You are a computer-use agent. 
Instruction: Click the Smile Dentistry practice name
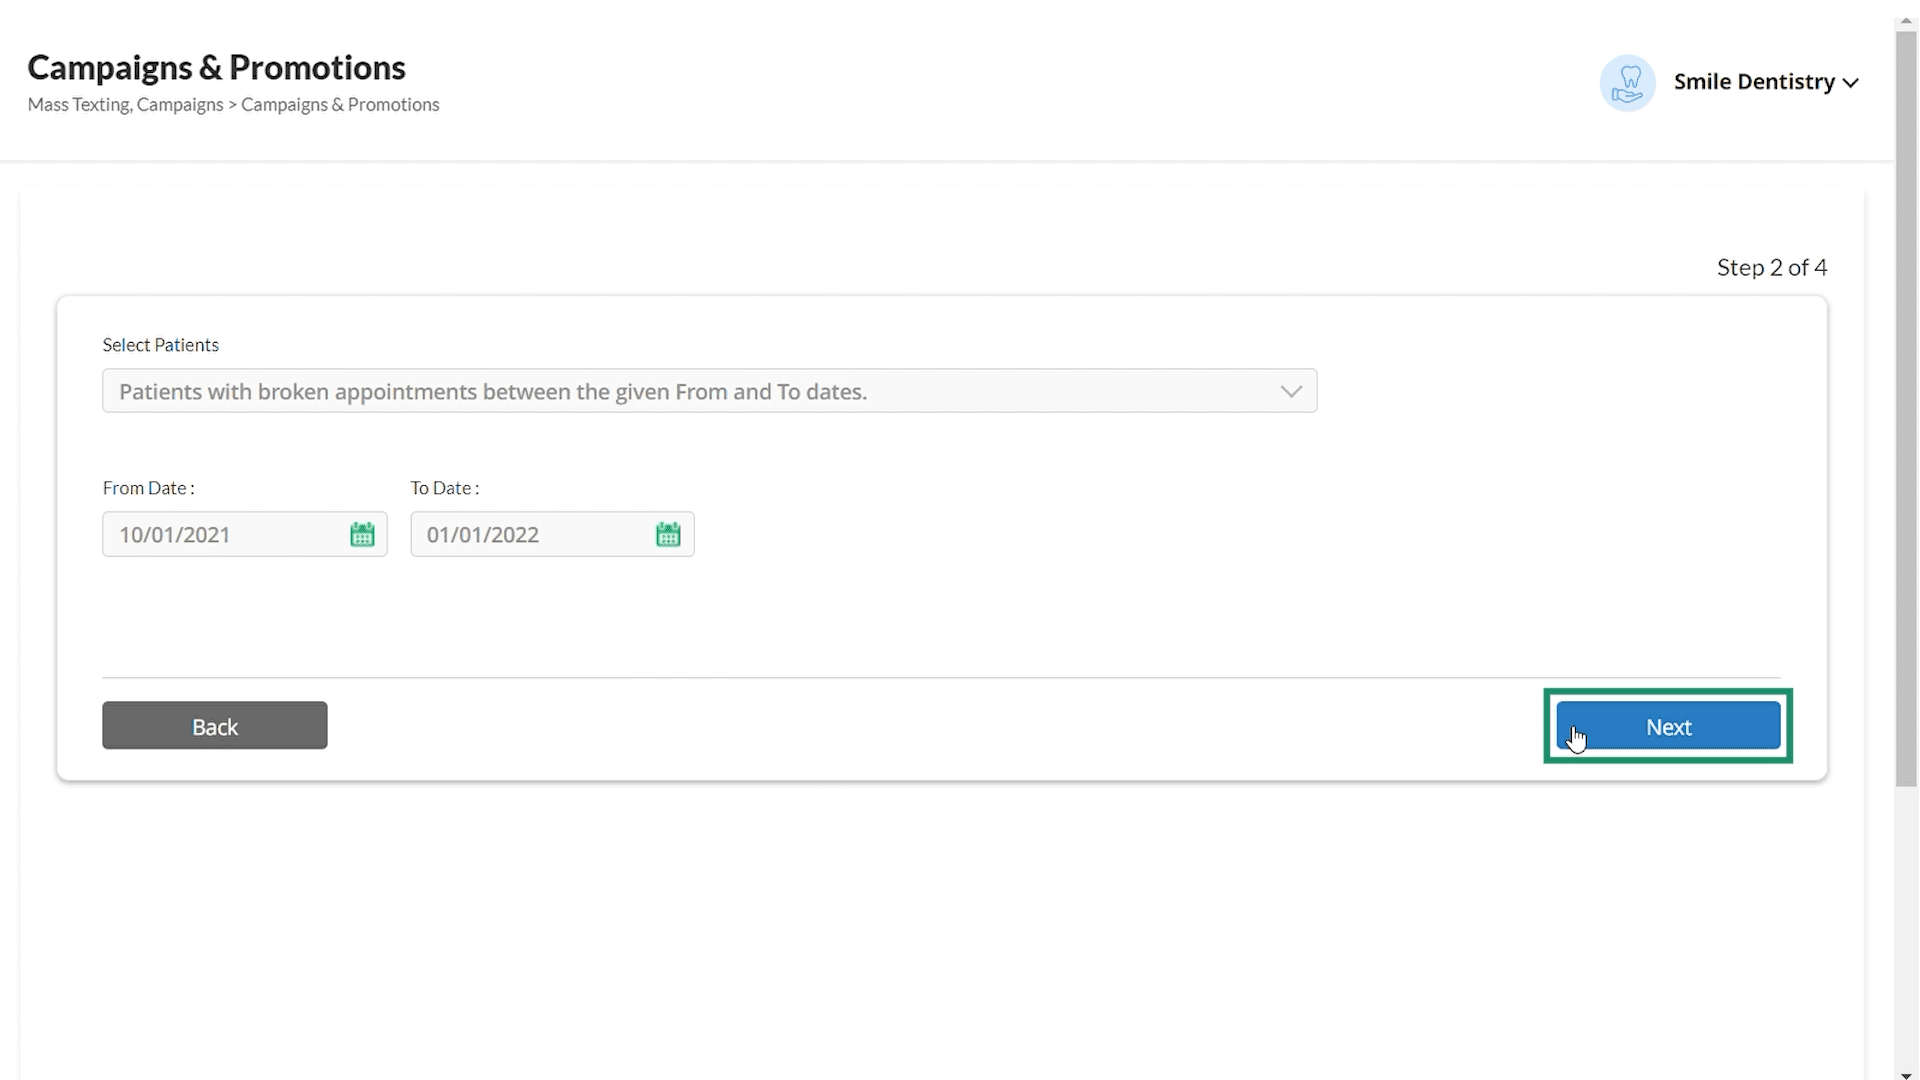[1754, 82]
